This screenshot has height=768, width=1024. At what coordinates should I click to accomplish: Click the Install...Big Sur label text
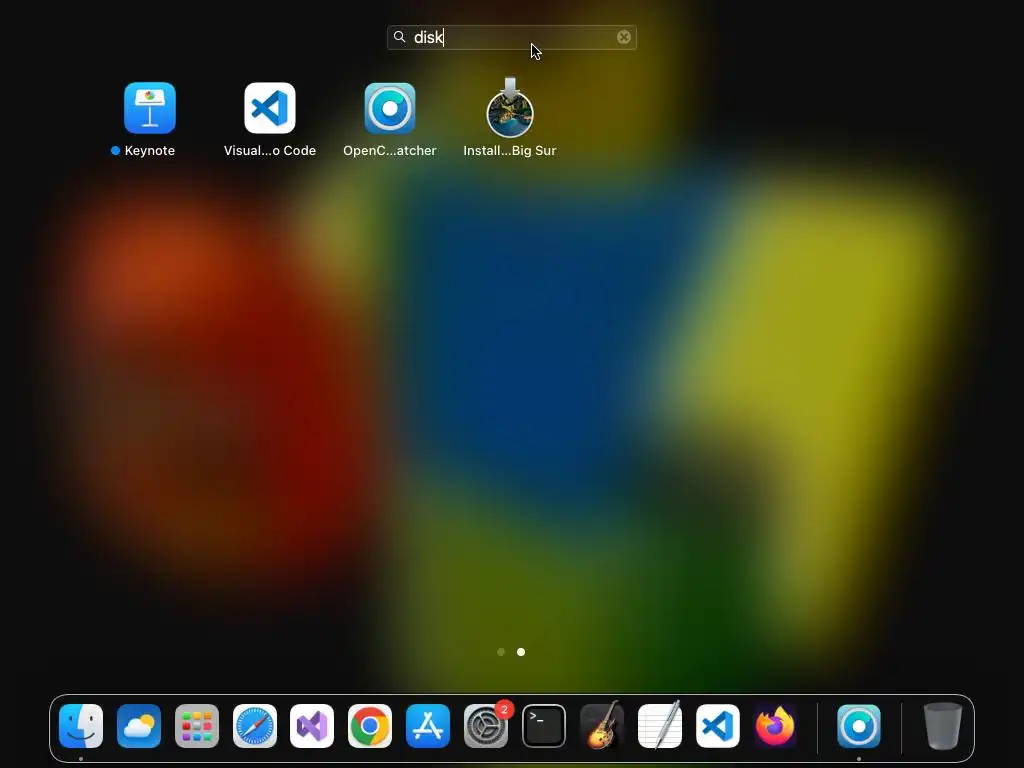pos(510,151)
